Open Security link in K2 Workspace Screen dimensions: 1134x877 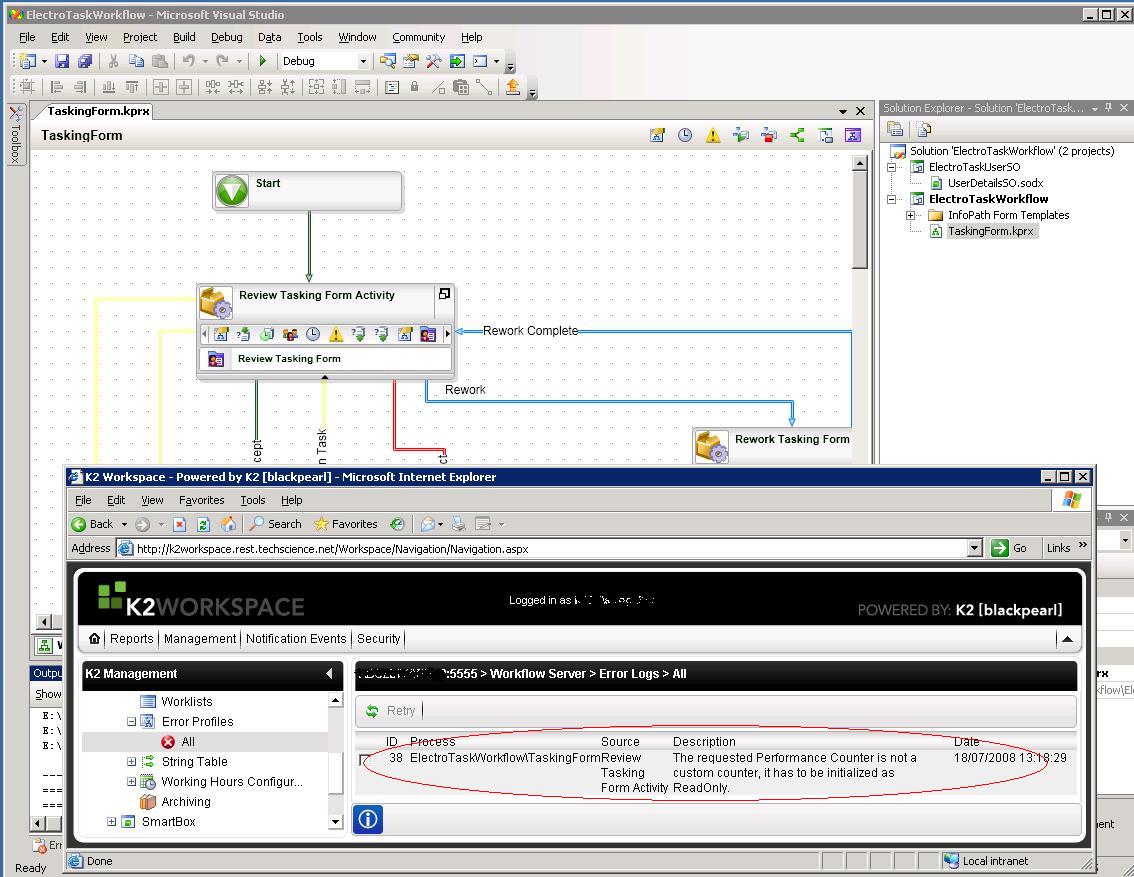378,638
